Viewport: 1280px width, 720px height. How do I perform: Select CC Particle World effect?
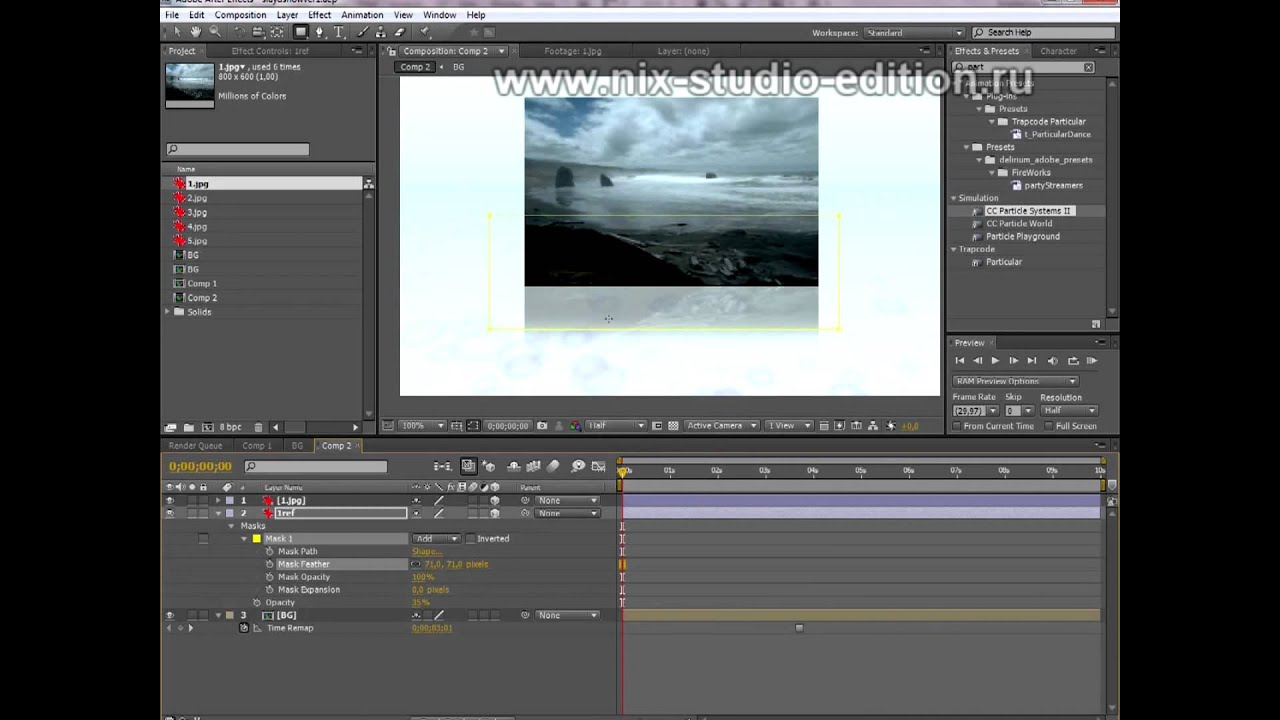click(x=1019, y=224)
